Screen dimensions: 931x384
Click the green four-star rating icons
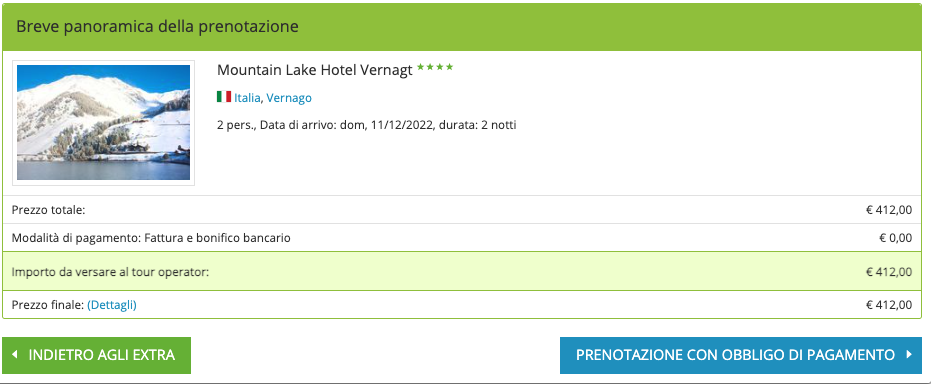tap(435, 67)
